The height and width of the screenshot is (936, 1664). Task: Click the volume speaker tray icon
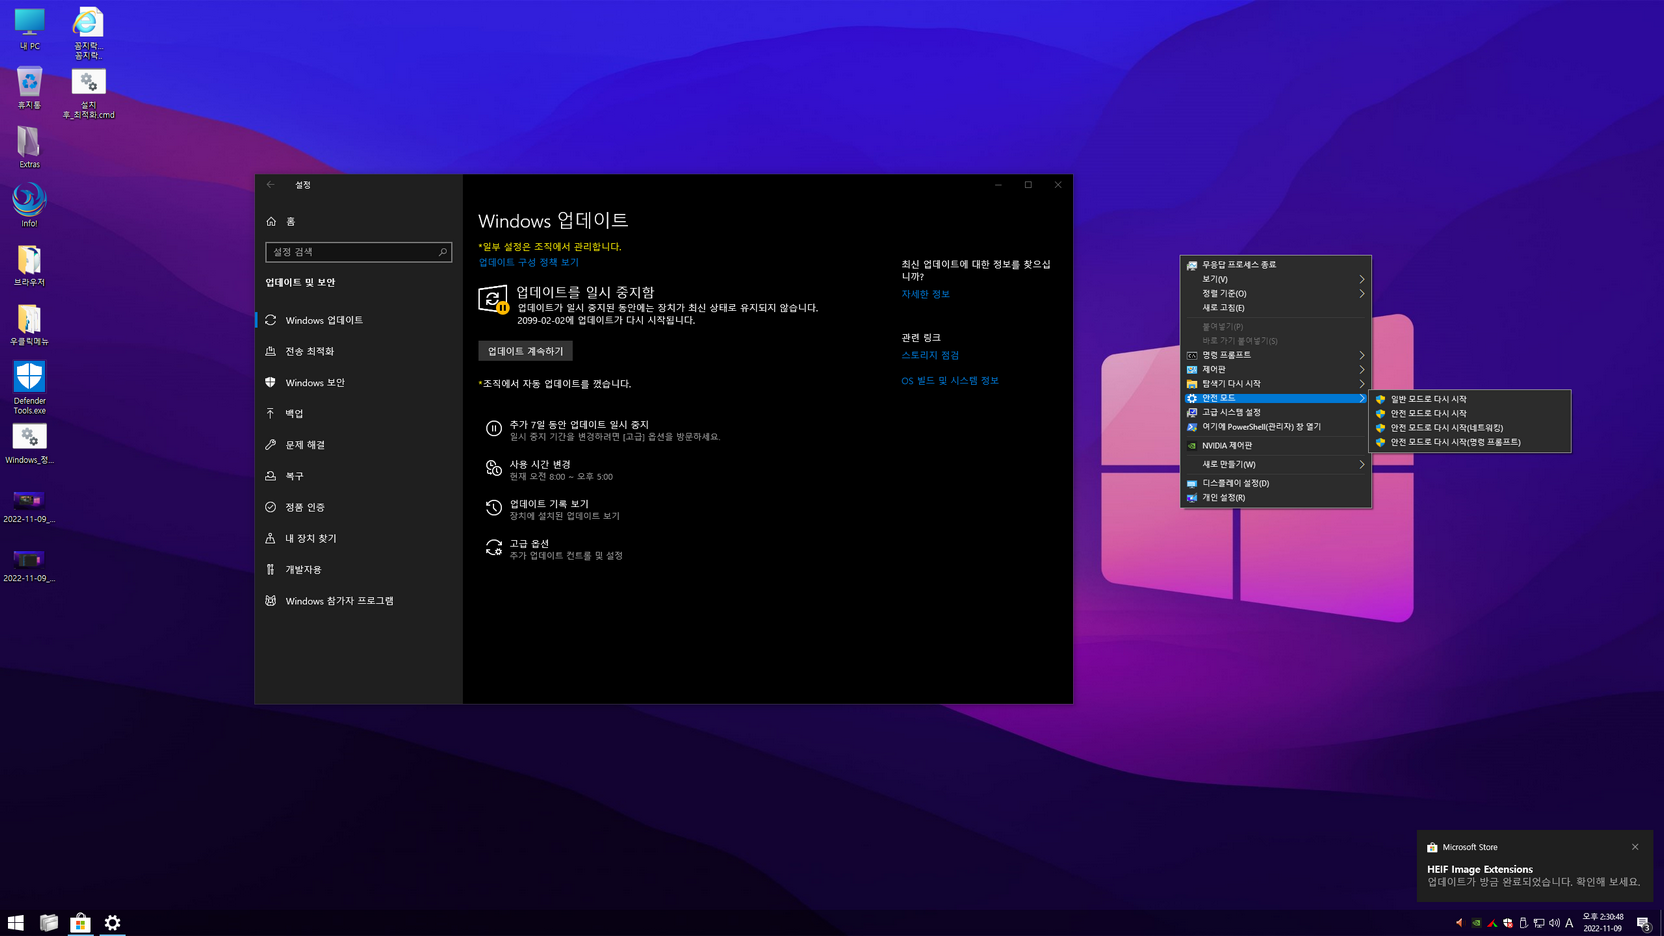[x=1554, y=923]
